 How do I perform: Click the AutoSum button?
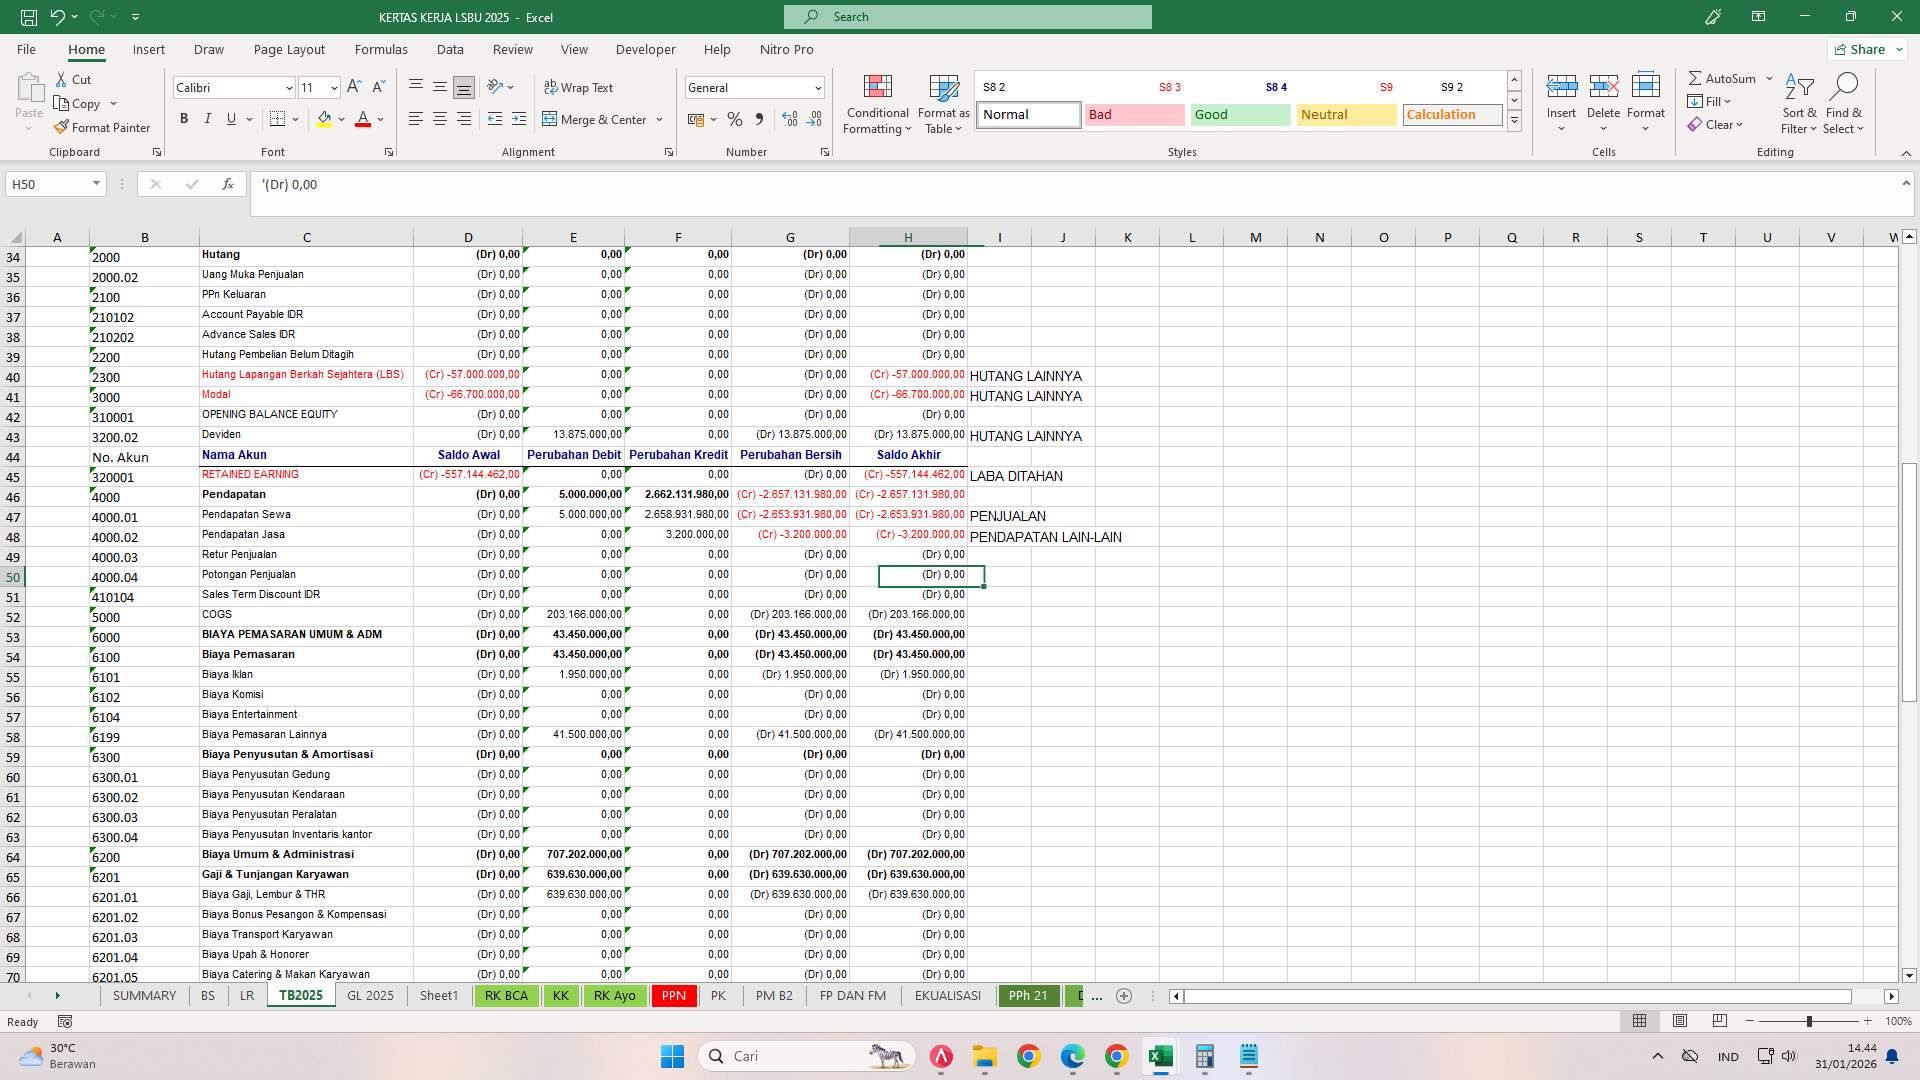pos(1725,77)
